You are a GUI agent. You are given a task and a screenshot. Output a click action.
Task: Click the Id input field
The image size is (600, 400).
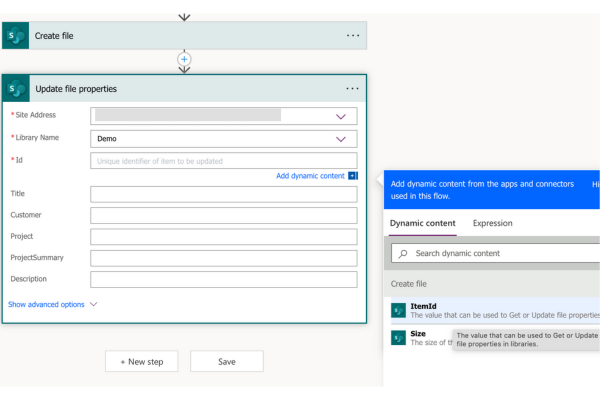[x=223, y=161]
